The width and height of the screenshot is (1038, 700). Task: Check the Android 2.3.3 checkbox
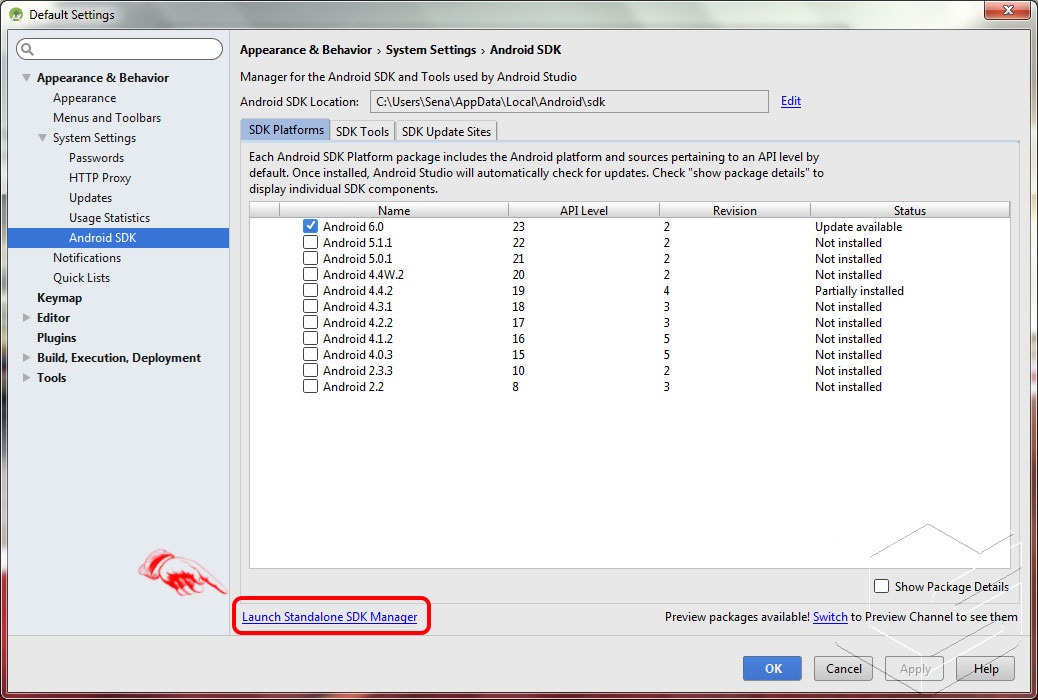pos(310,370)
